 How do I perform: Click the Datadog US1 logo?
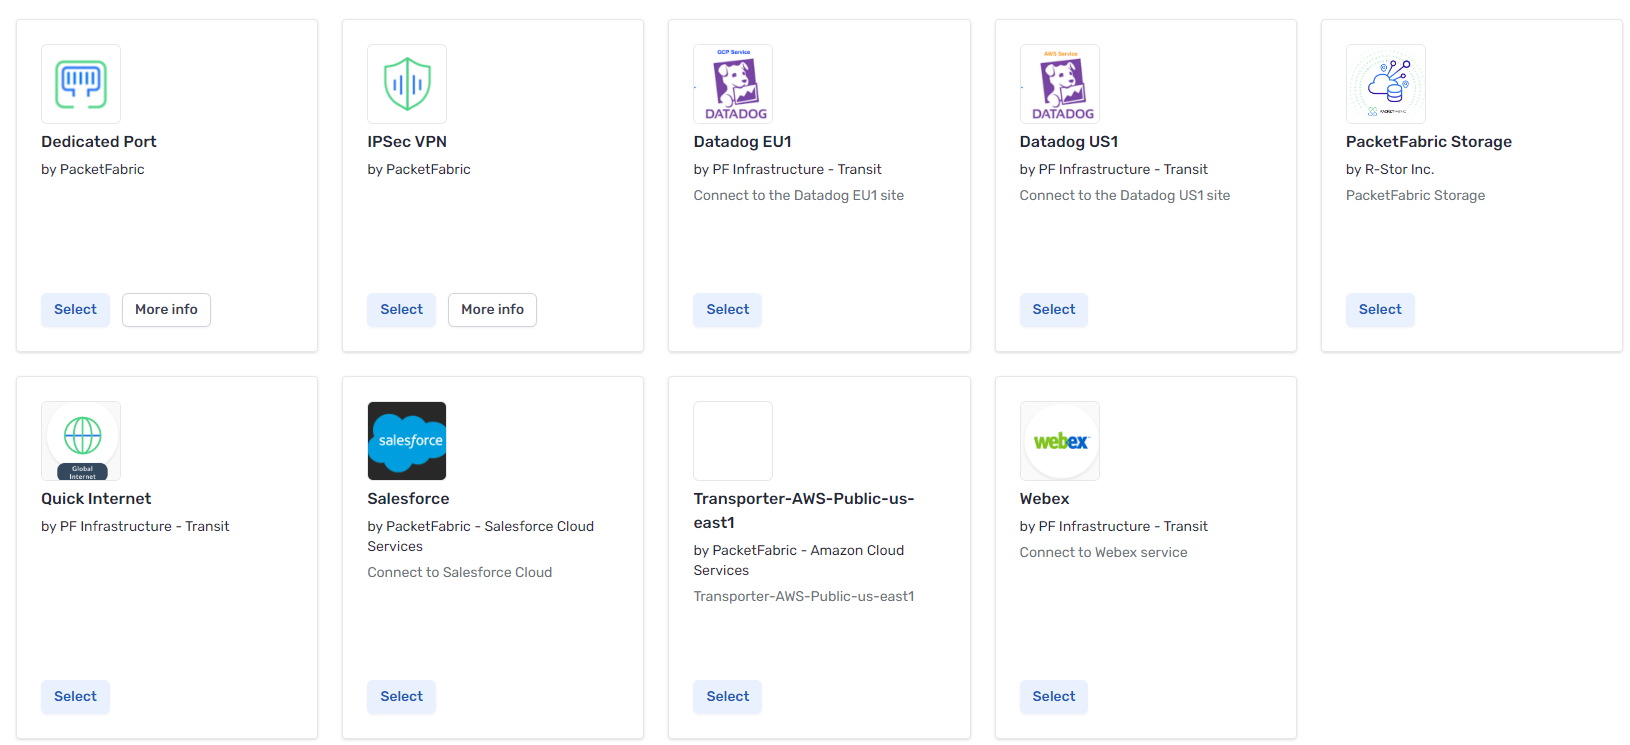coord(1059,84)
